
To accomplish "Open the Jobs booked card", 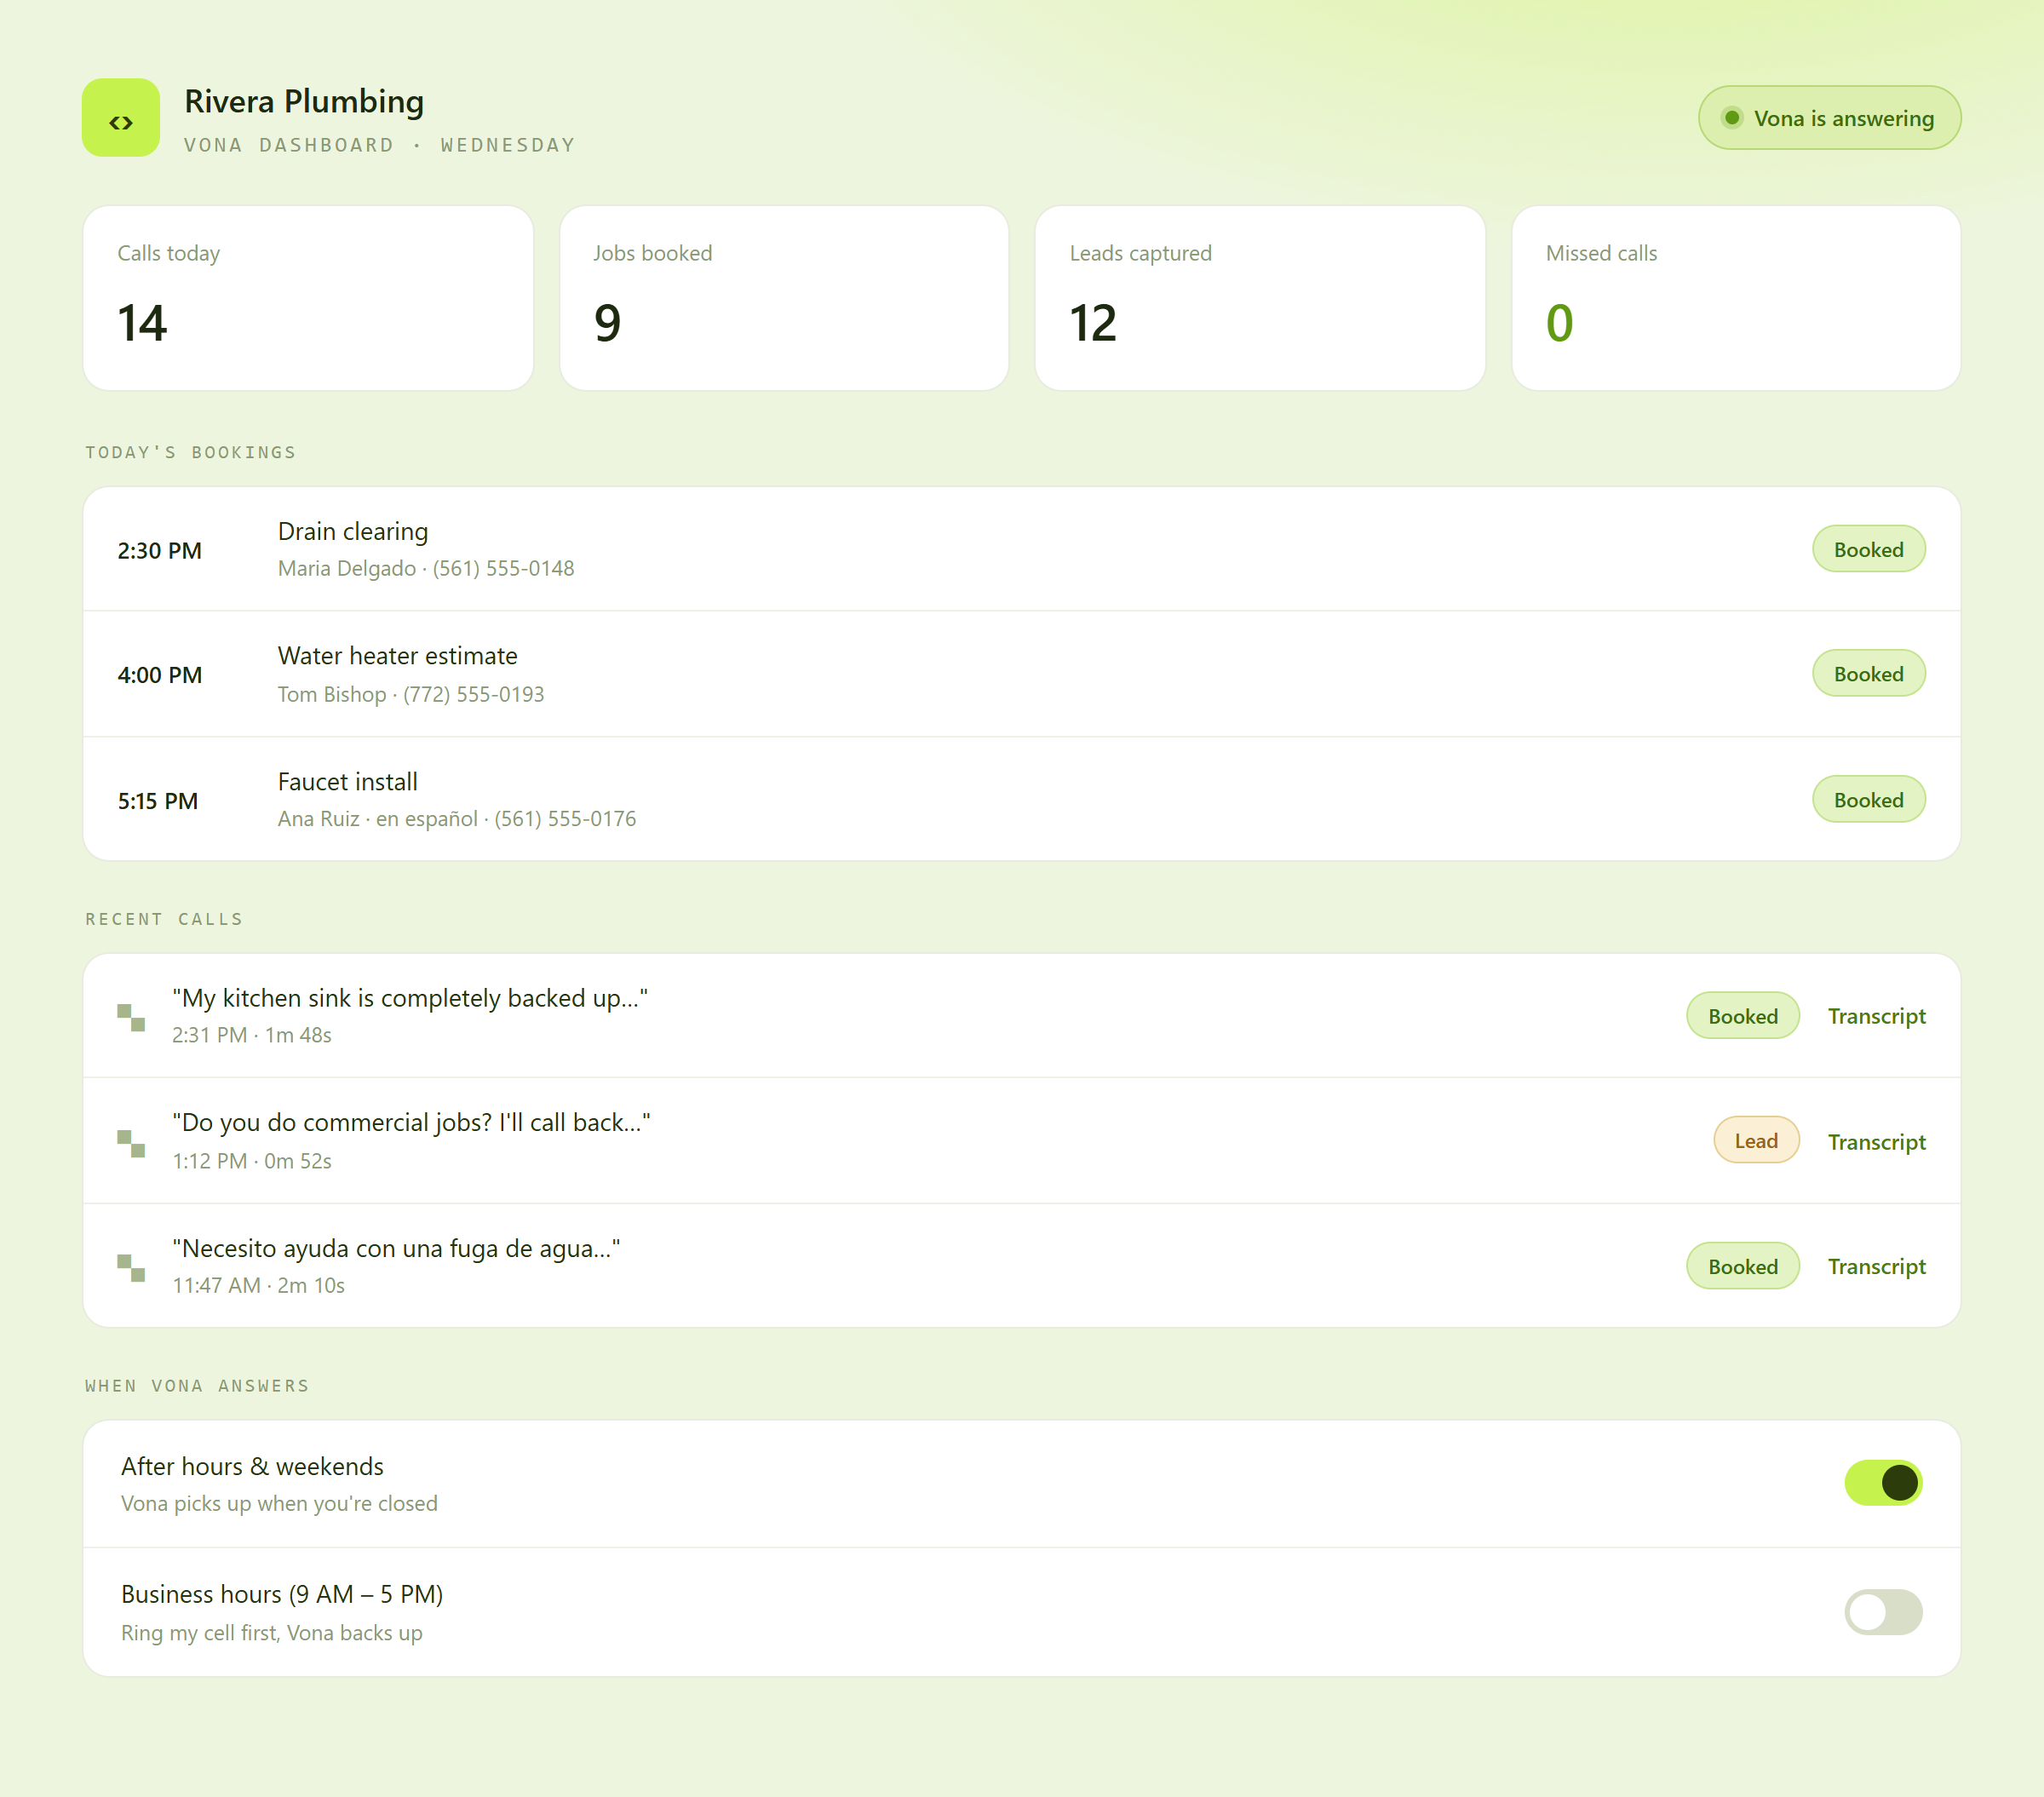I will 784,298.
